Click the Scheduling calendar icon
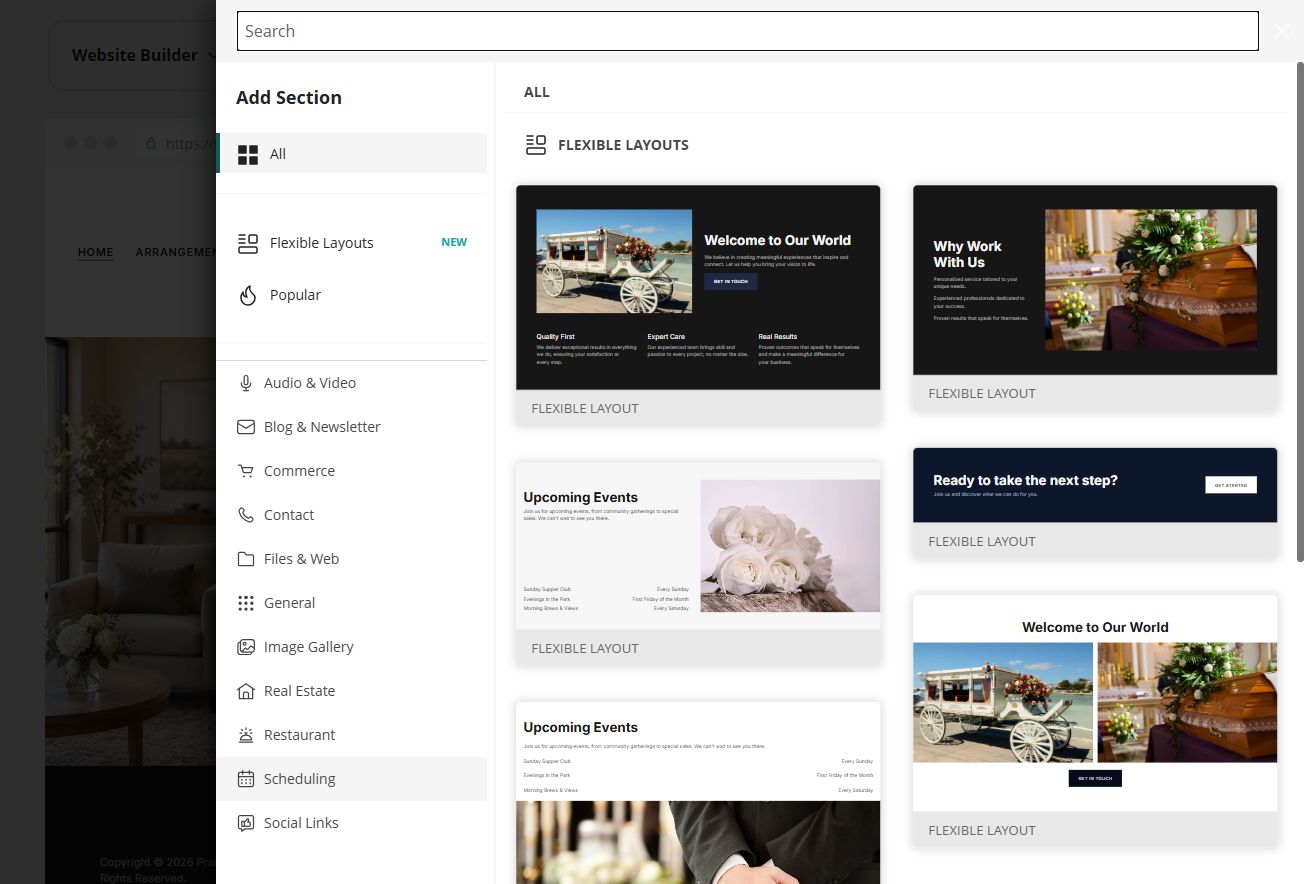This screenshot has height=884, width=1304. (x=245, y=779)
